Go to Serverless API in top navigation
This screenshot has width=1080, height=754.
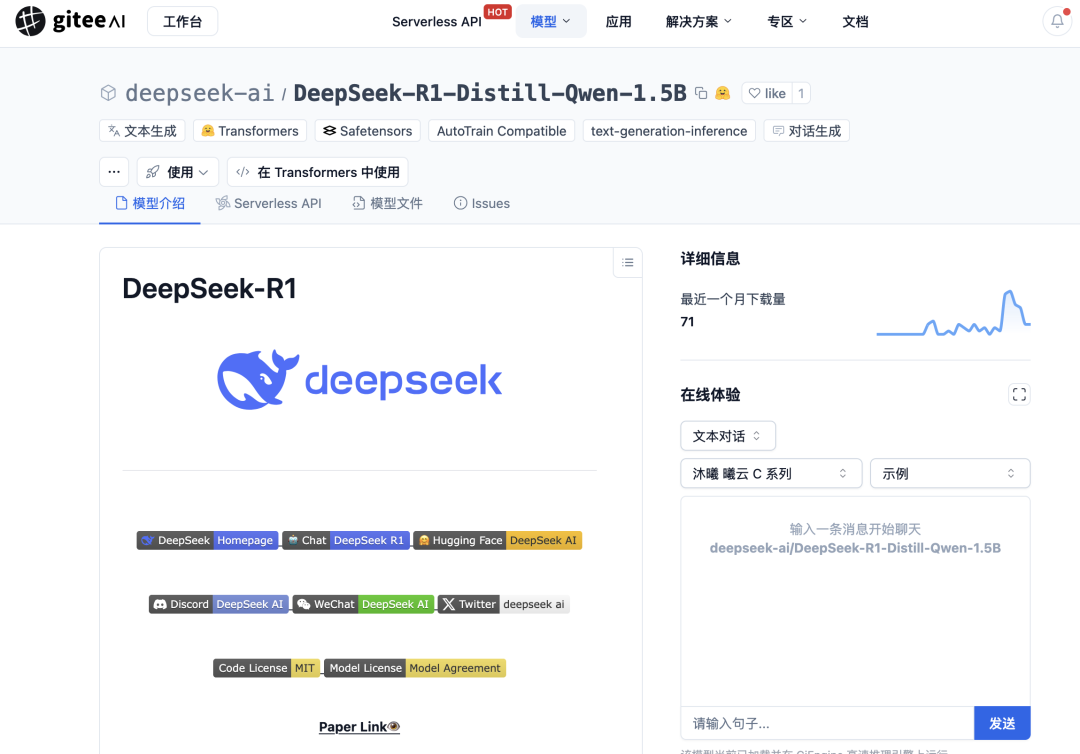point(437,21)
